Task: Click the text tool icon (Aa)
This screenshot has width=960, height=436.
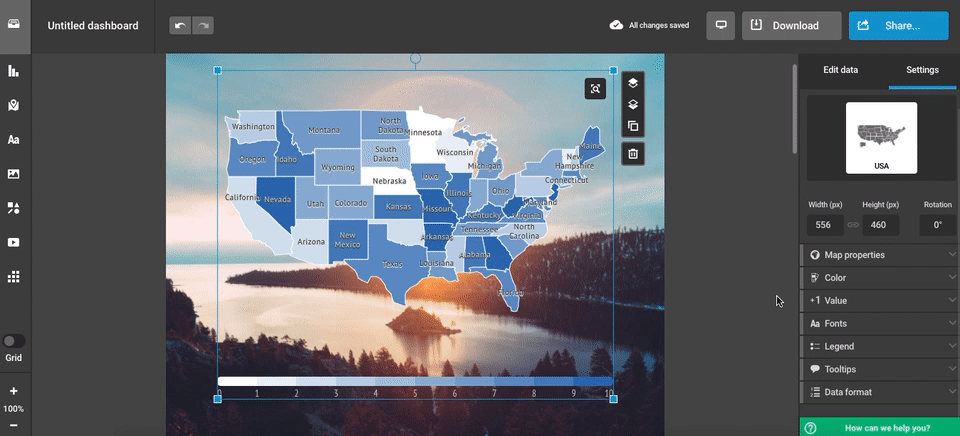Action: point(14,140)
